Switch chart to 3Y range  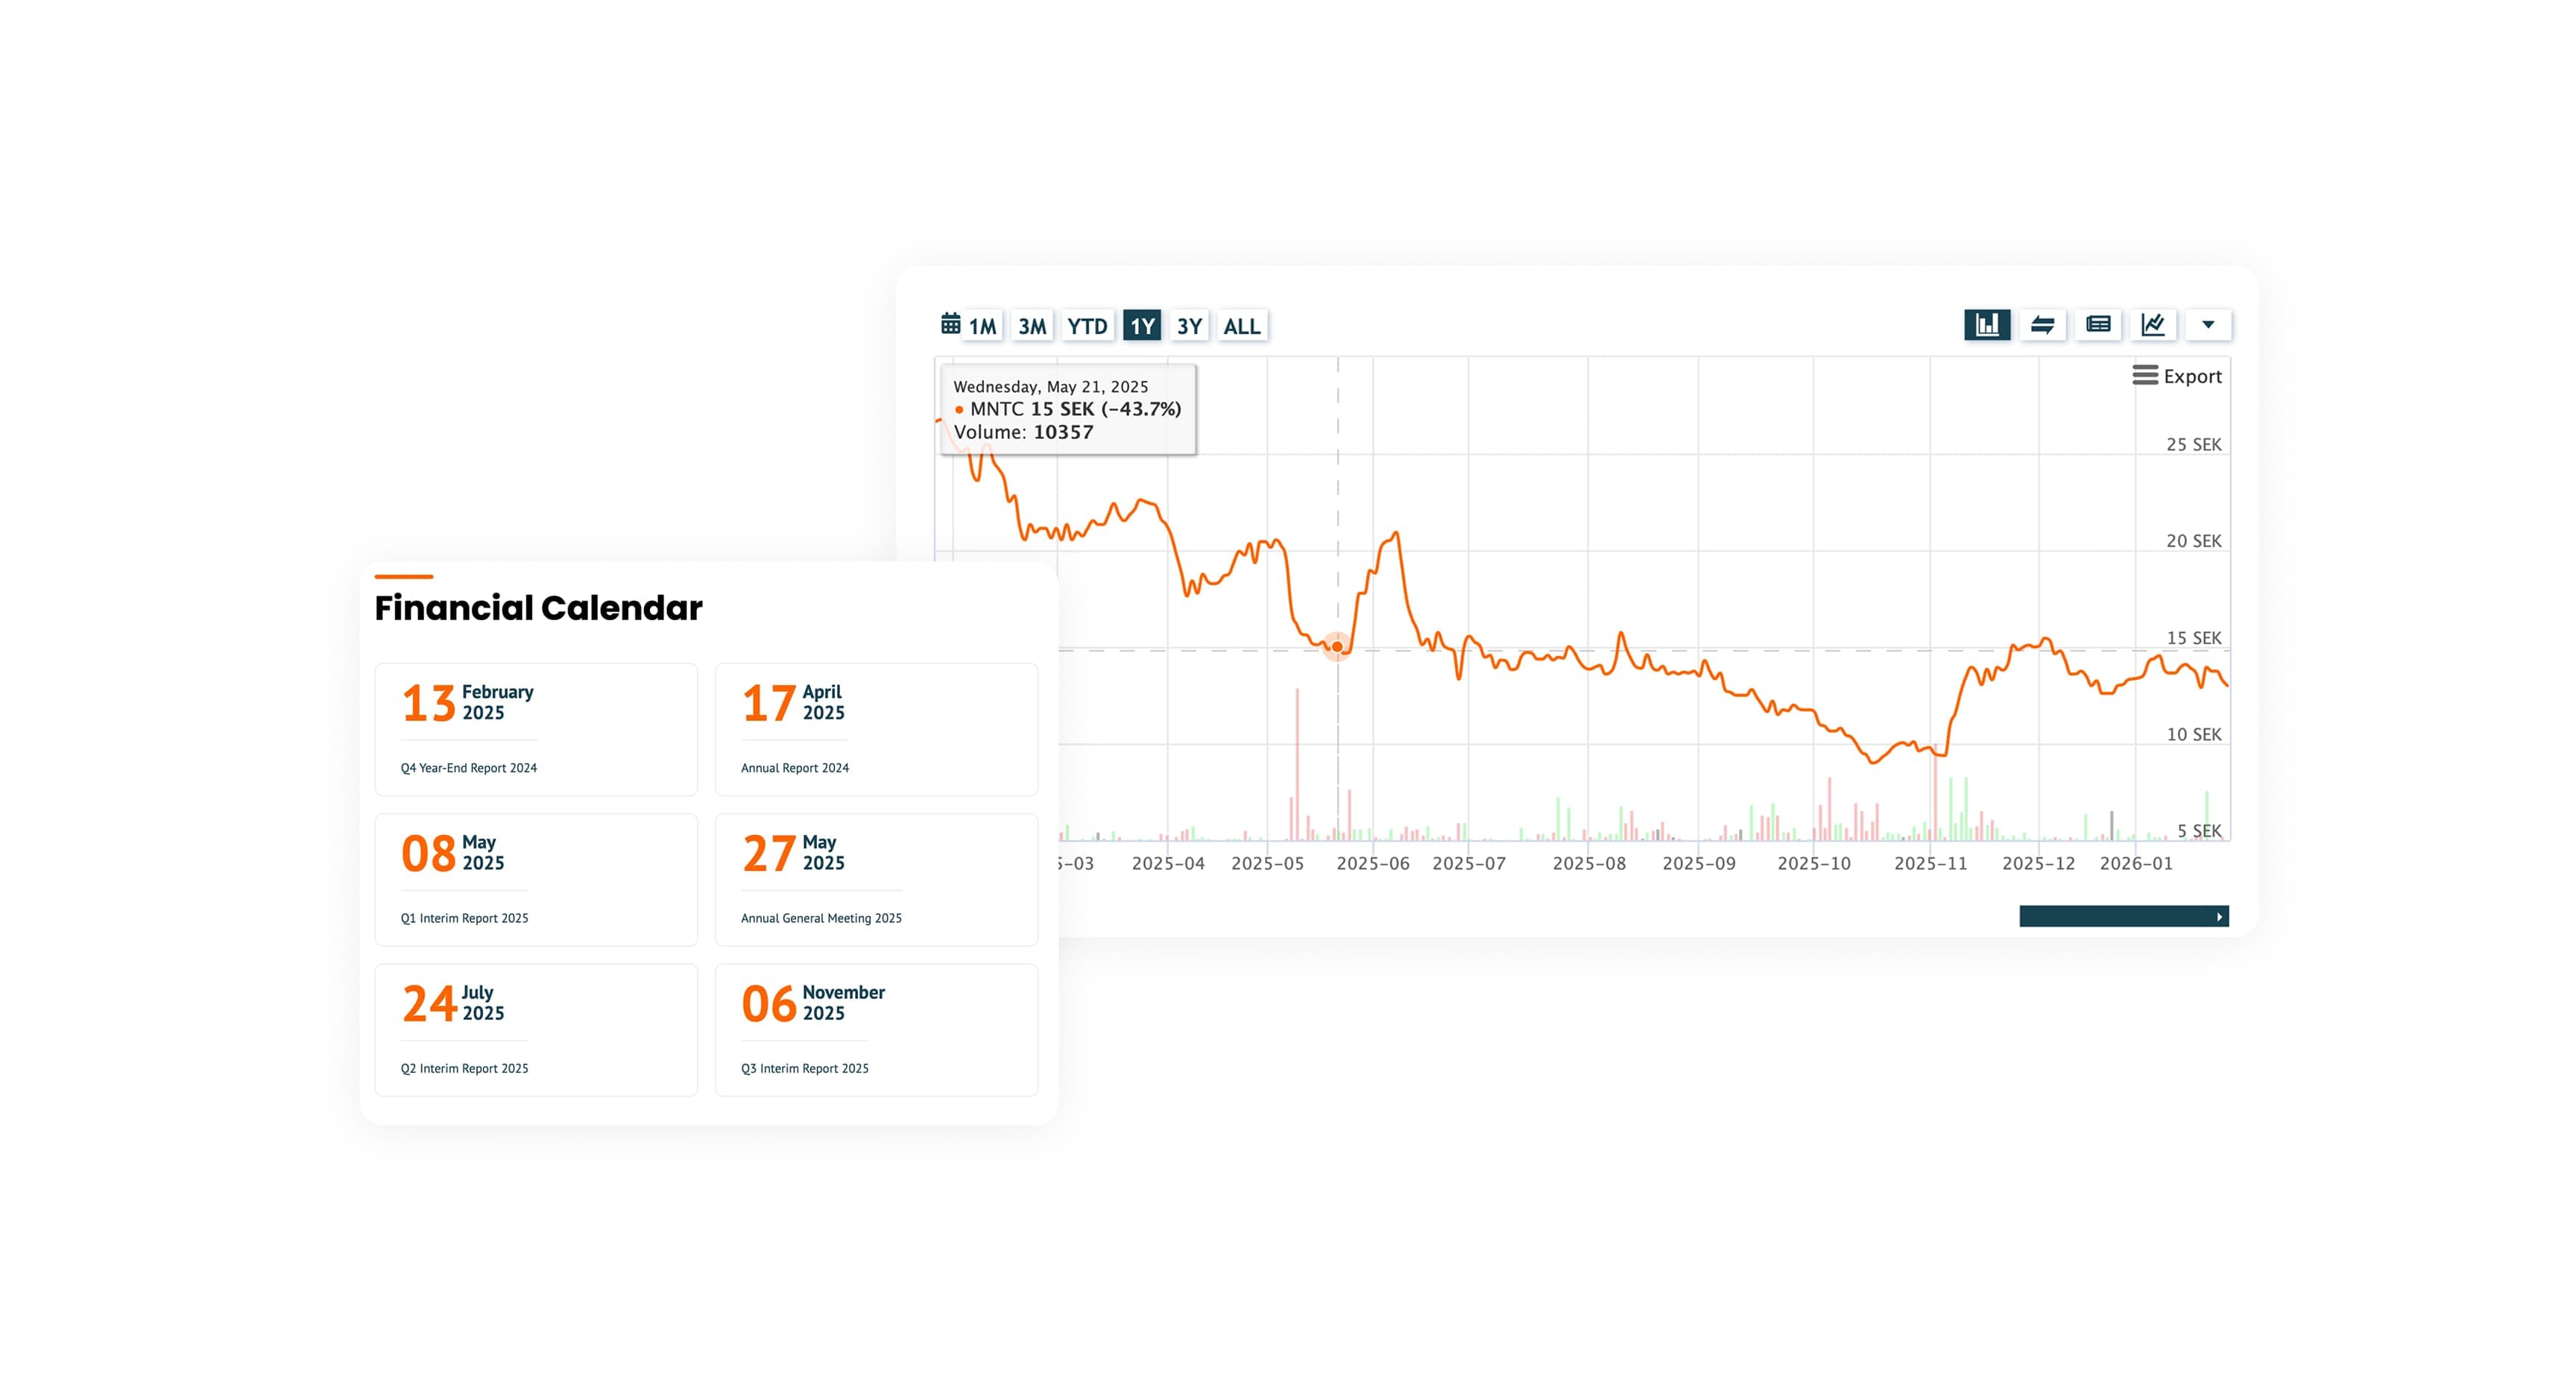pyautogui.click(x=1189, y=326)
